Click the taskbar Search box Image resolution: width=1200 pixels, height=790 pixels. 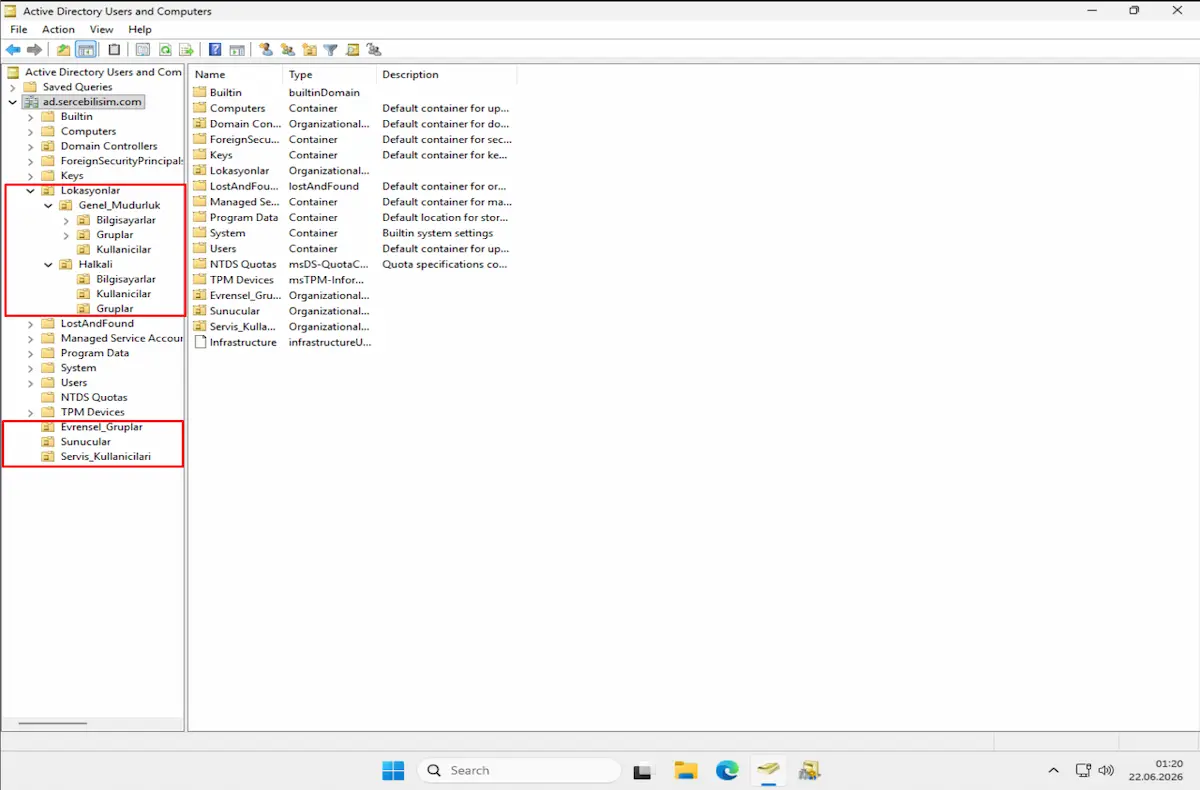click(519, 770)
